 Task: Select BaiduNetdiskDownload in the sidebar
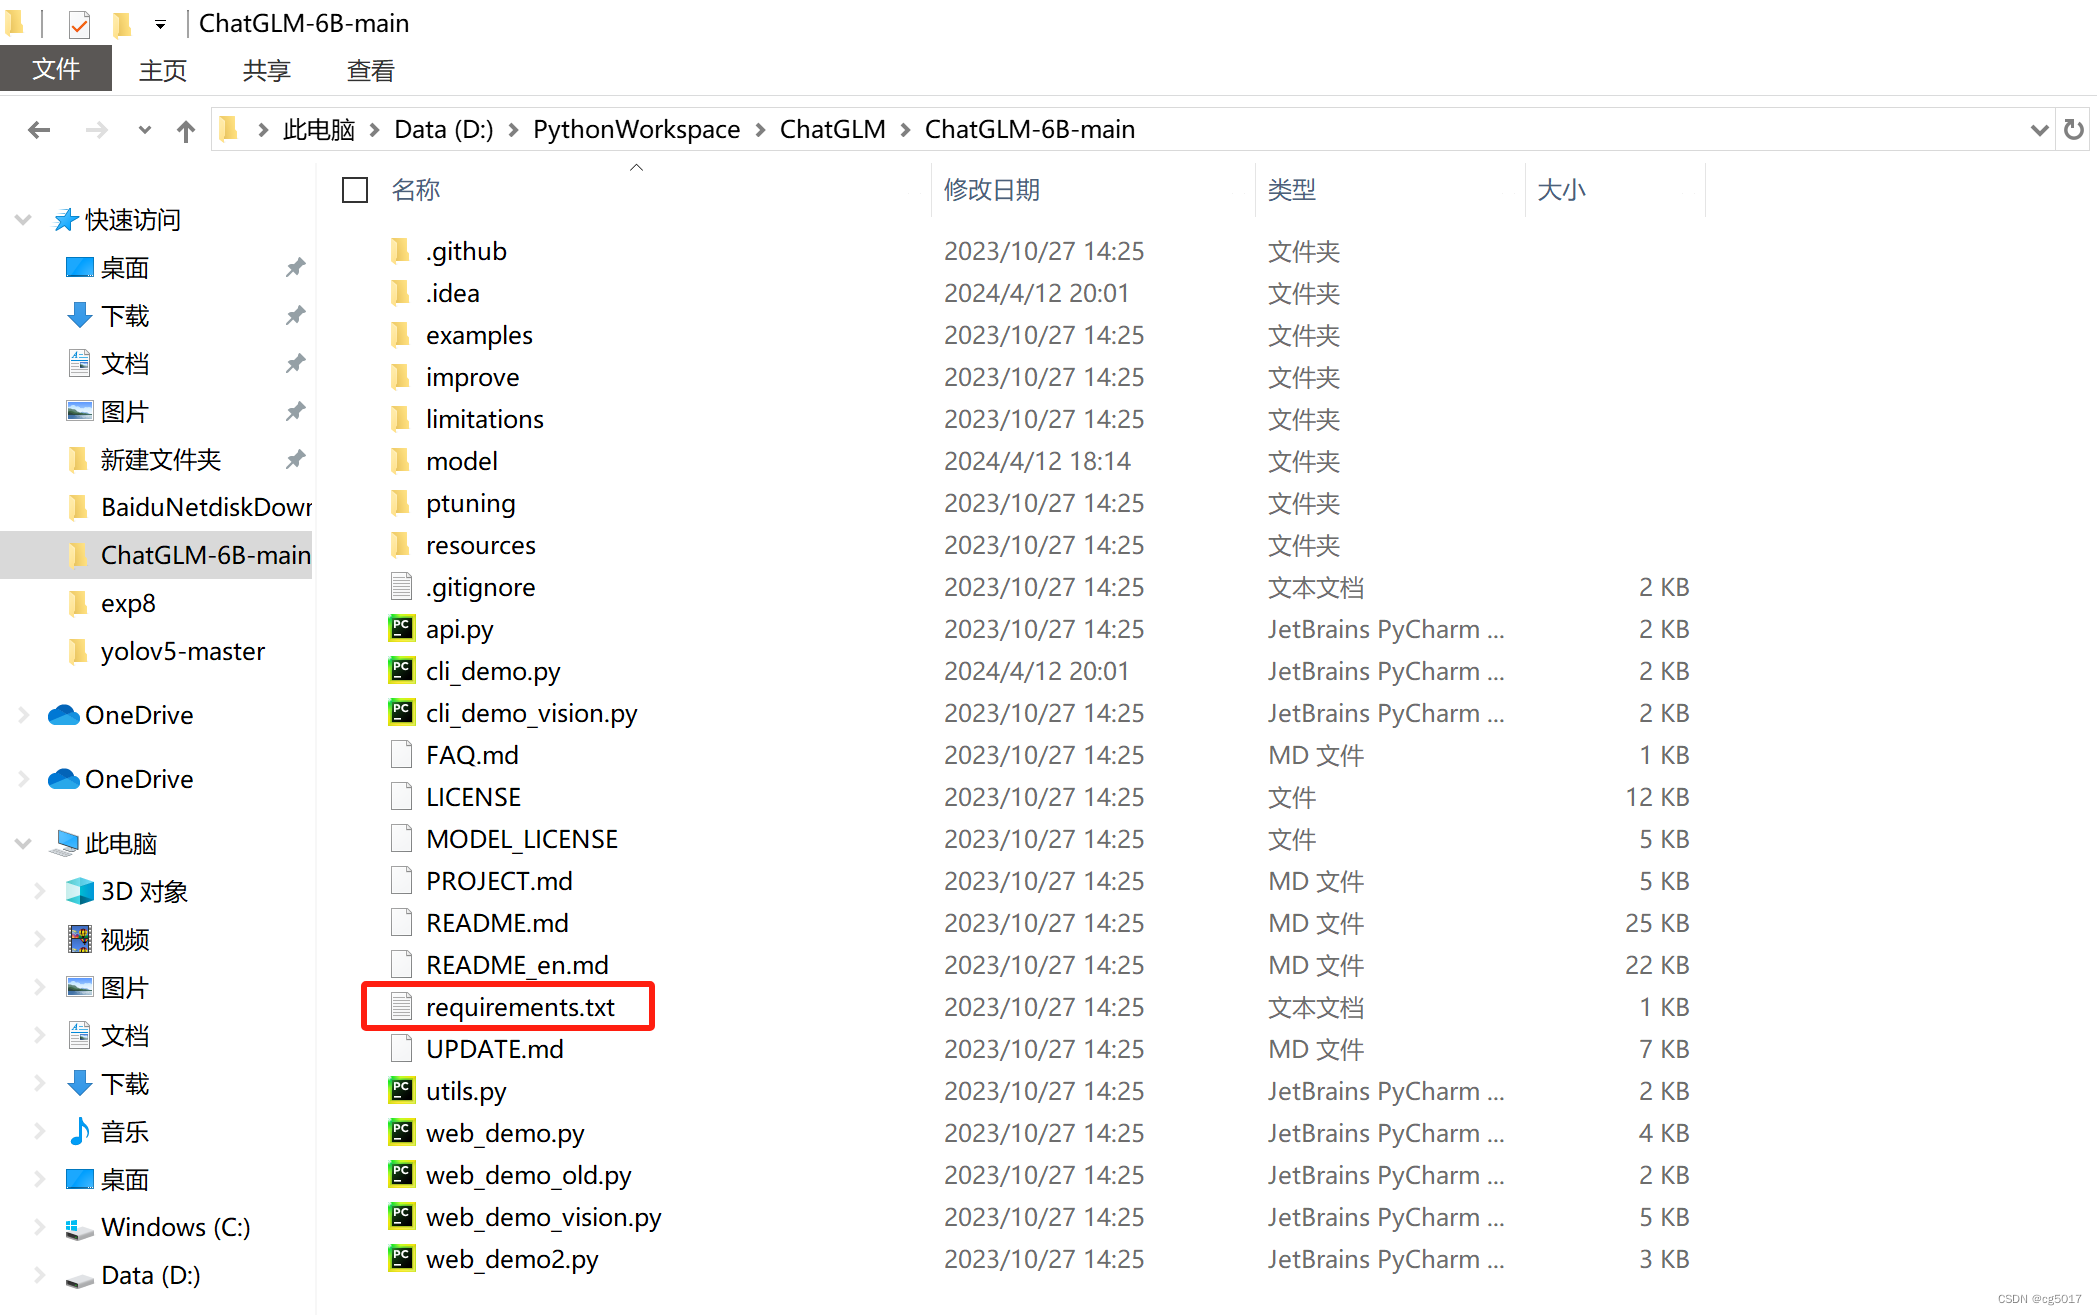(x=206, y=507)
